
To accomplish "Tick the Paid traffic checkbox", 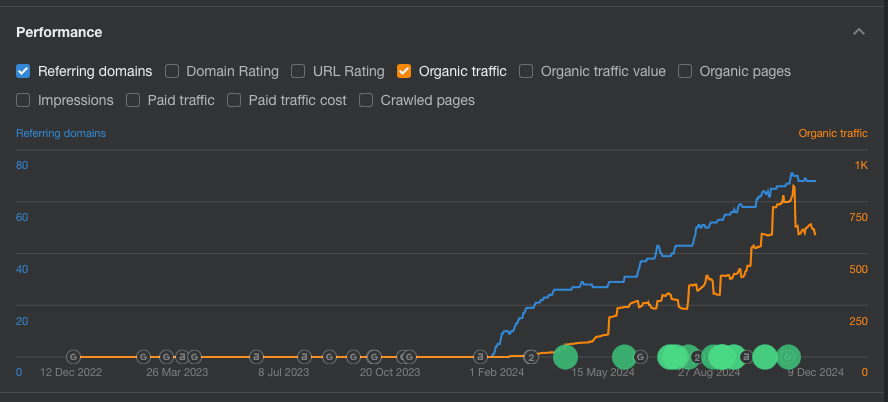I will click(x=133, y=100).
